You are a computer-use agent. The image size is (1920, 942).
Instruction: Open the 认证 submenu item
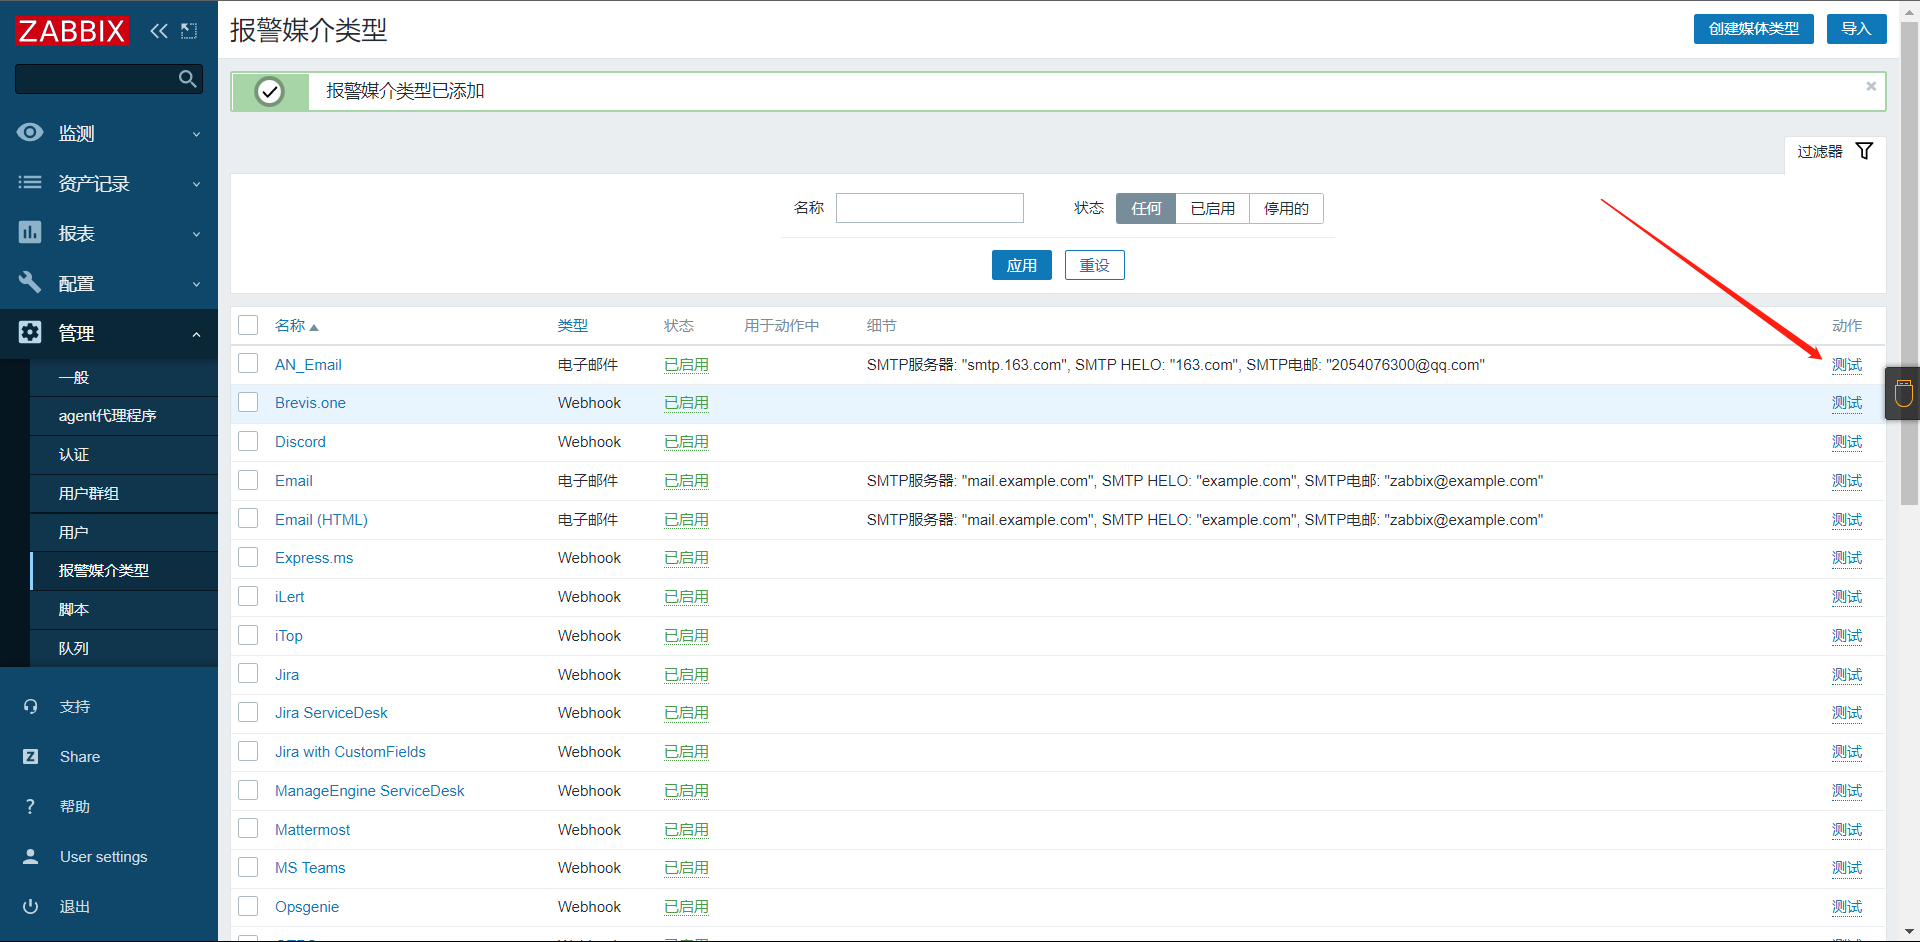click(x=124, y=455)
